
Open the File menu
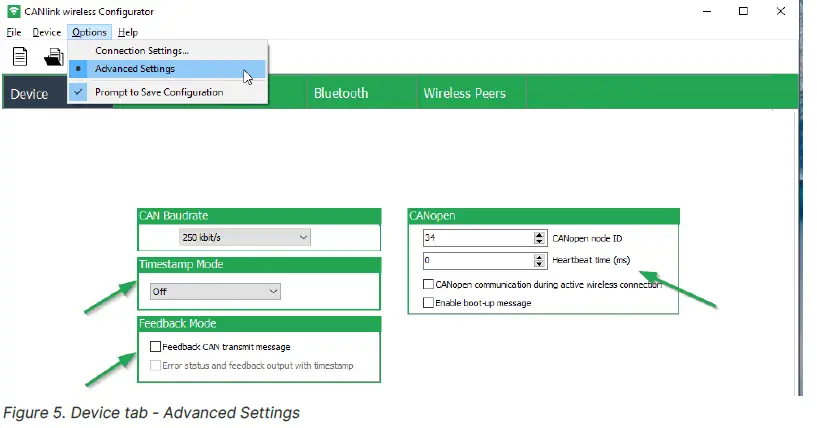click(x=14, y=32)
